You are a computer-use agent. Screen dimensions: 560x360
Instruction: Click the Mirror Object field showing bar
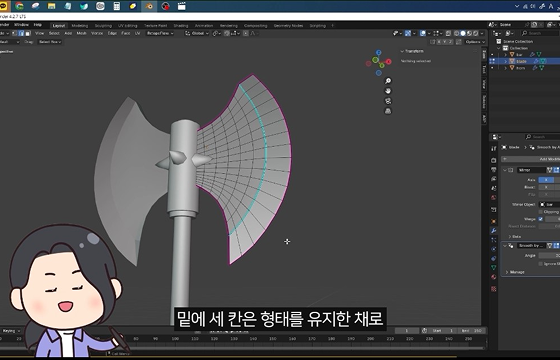(x=549, y=205)
